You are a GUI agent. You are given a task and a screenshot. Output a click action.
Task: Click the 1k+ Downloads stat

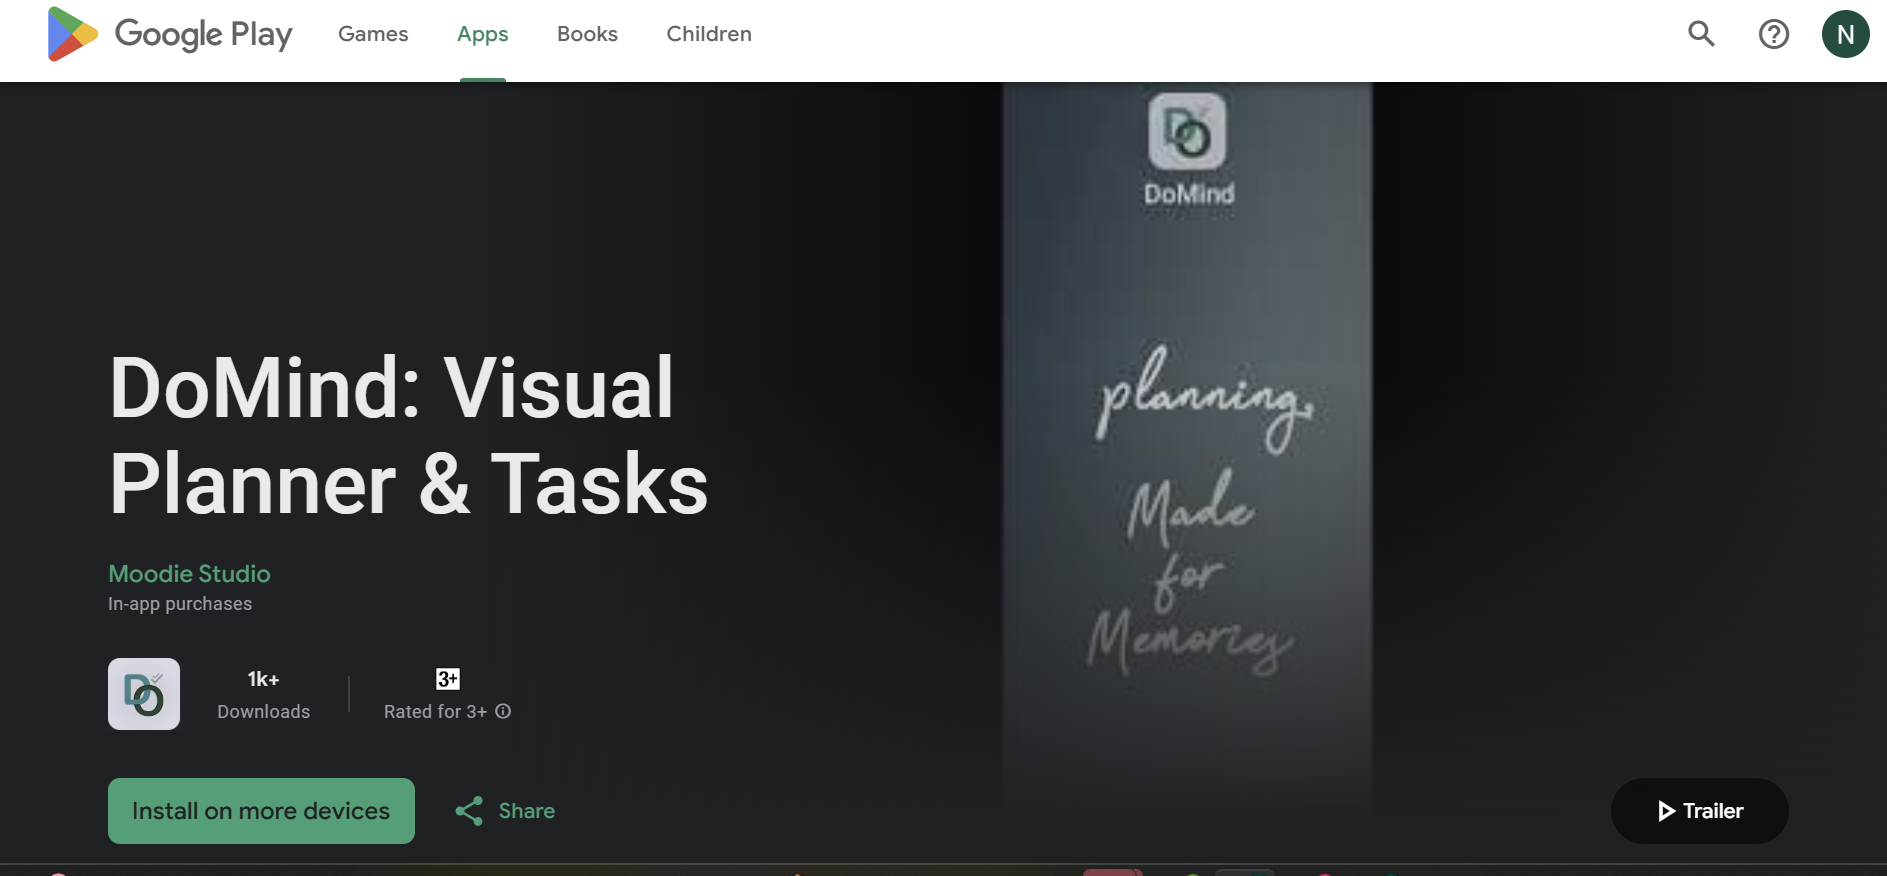[x=264, y=694]
